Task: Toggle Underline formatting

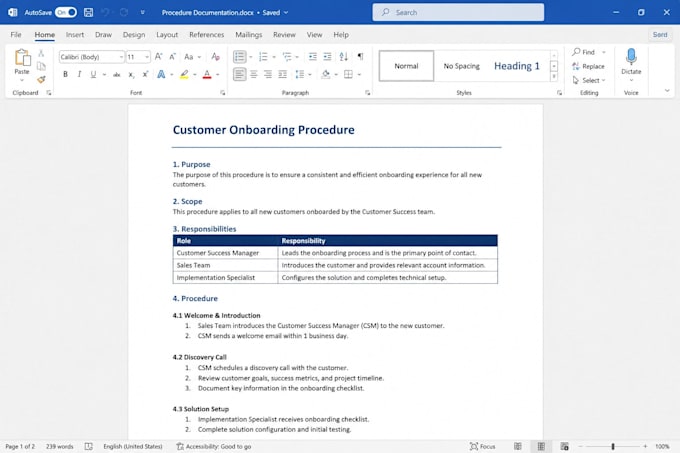Action: [93, 75]
